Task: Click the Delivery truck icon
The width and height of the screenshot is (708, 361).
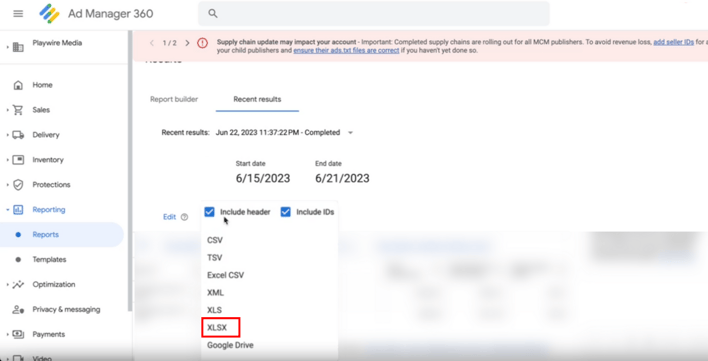Action: click(18, 134)
